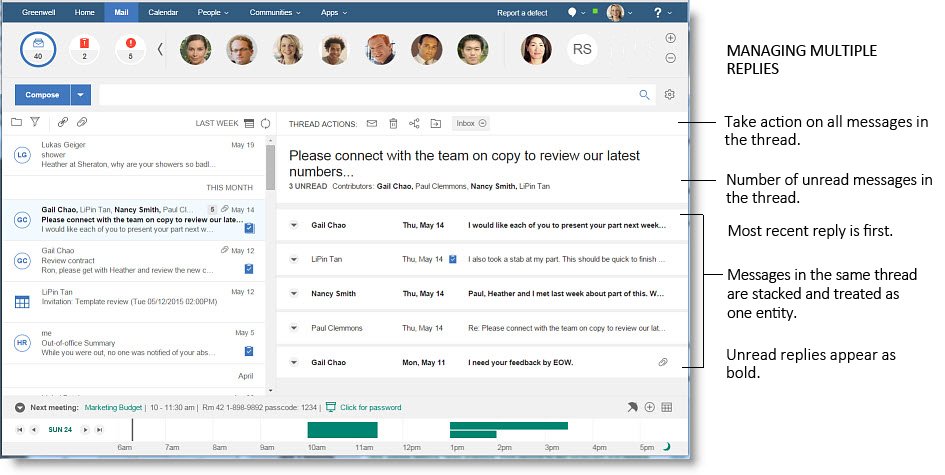Expand Paul Clemmons's reply in the thread

click(294, 329)
